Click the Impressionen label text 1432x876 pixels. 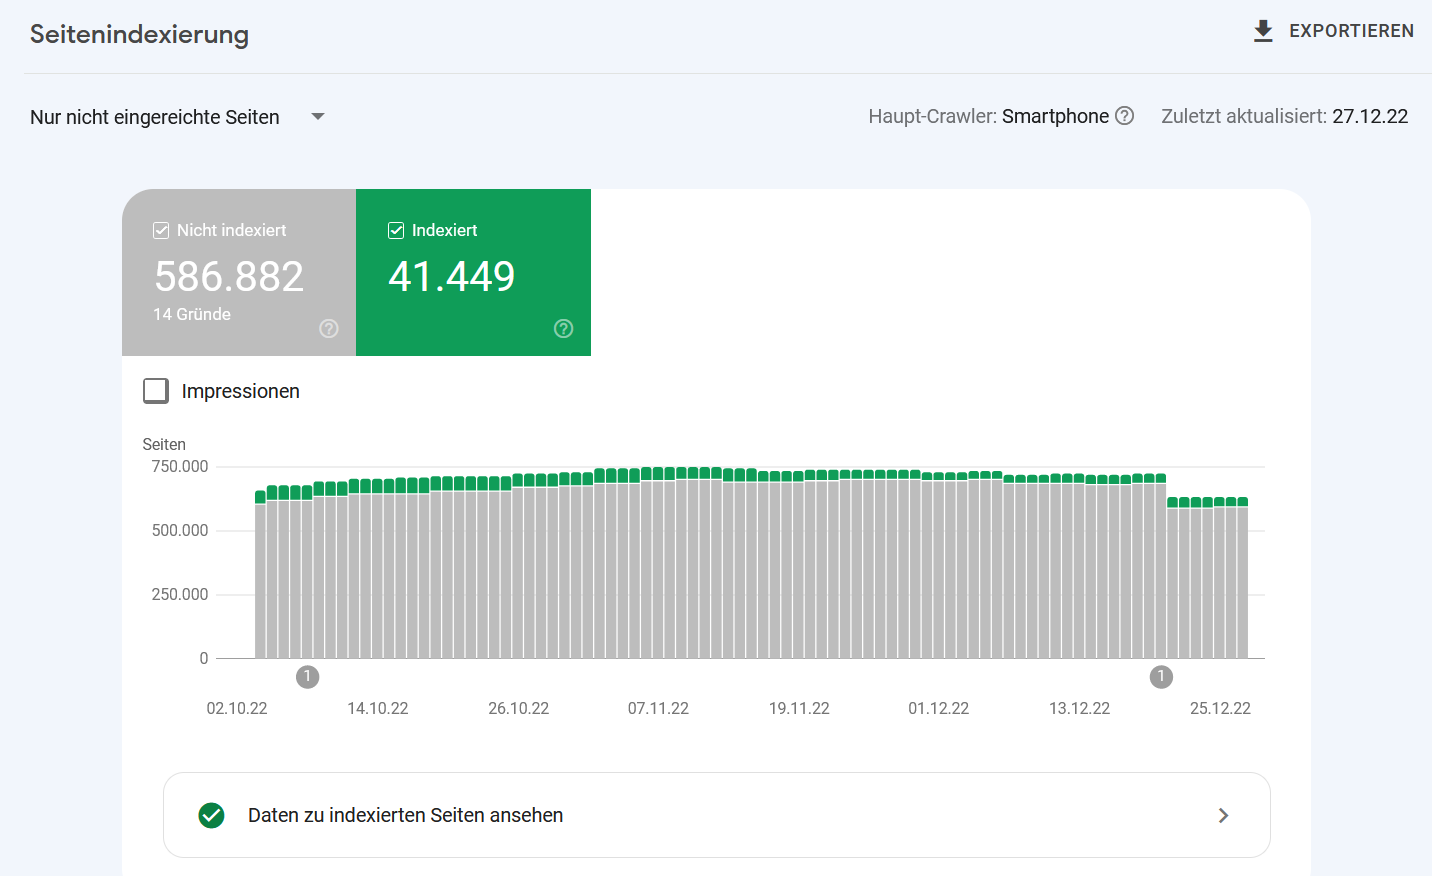click(x=241, y=391)
